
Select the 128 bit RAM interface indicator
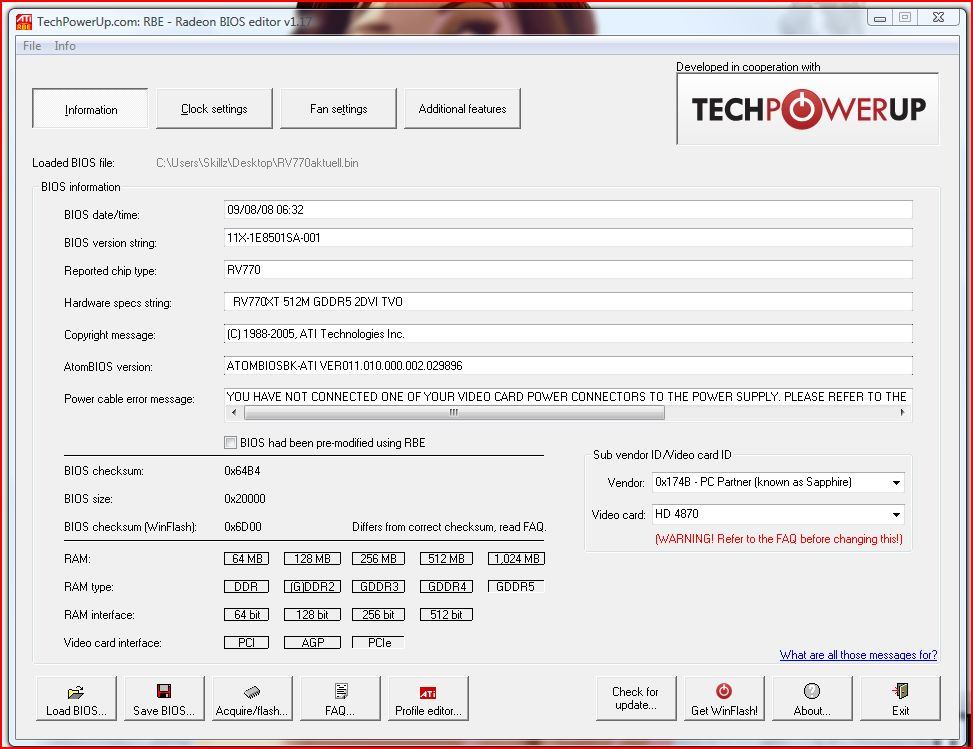pyautogui.click(x=312, y=614)
